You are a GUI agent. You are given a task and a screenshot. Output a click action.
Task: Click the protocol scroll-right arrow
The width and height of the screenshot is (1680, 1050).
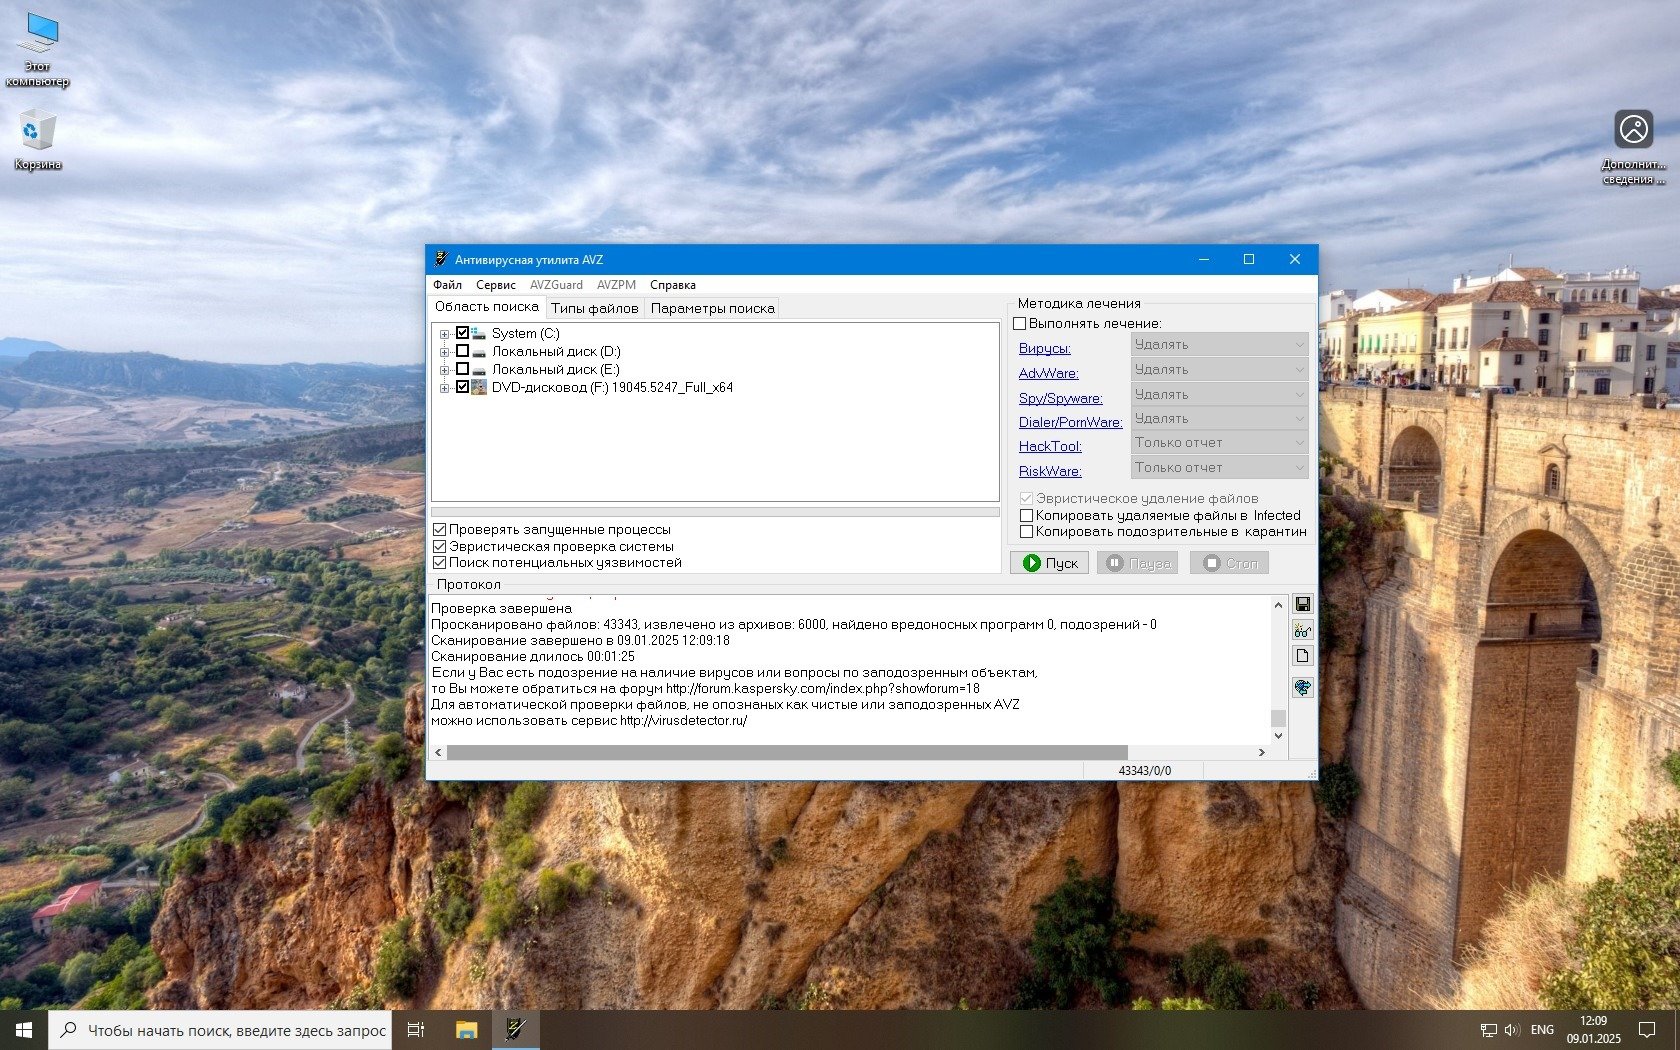1262,752
